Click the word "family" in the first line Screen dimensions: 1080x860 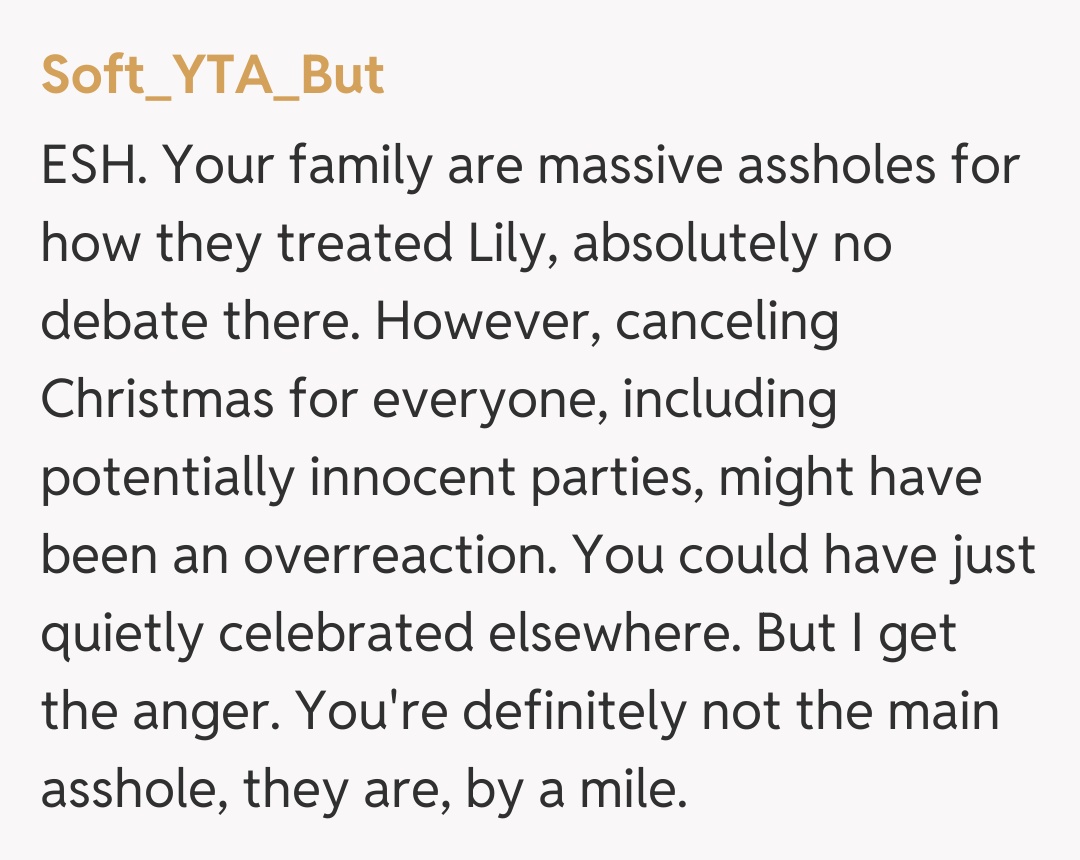(358, 167)
